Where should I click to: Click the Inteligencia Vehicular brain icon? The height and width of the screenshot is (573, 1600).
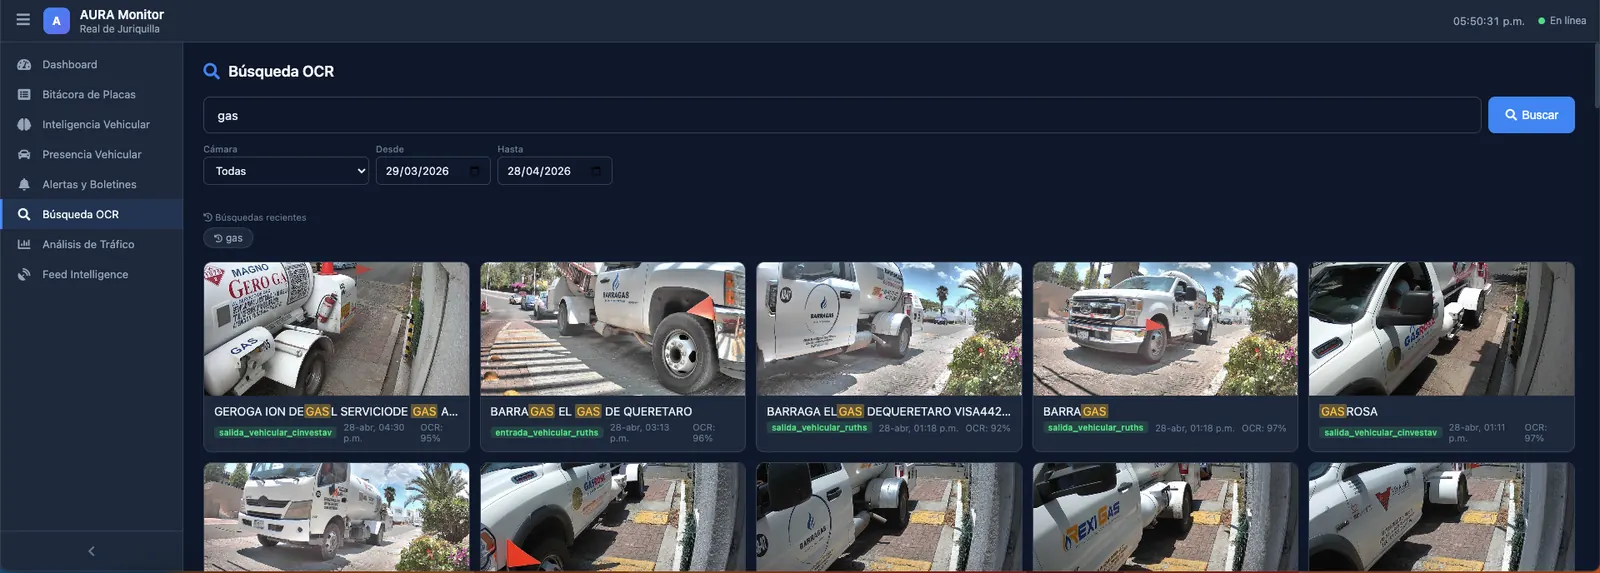coord(24,125)
